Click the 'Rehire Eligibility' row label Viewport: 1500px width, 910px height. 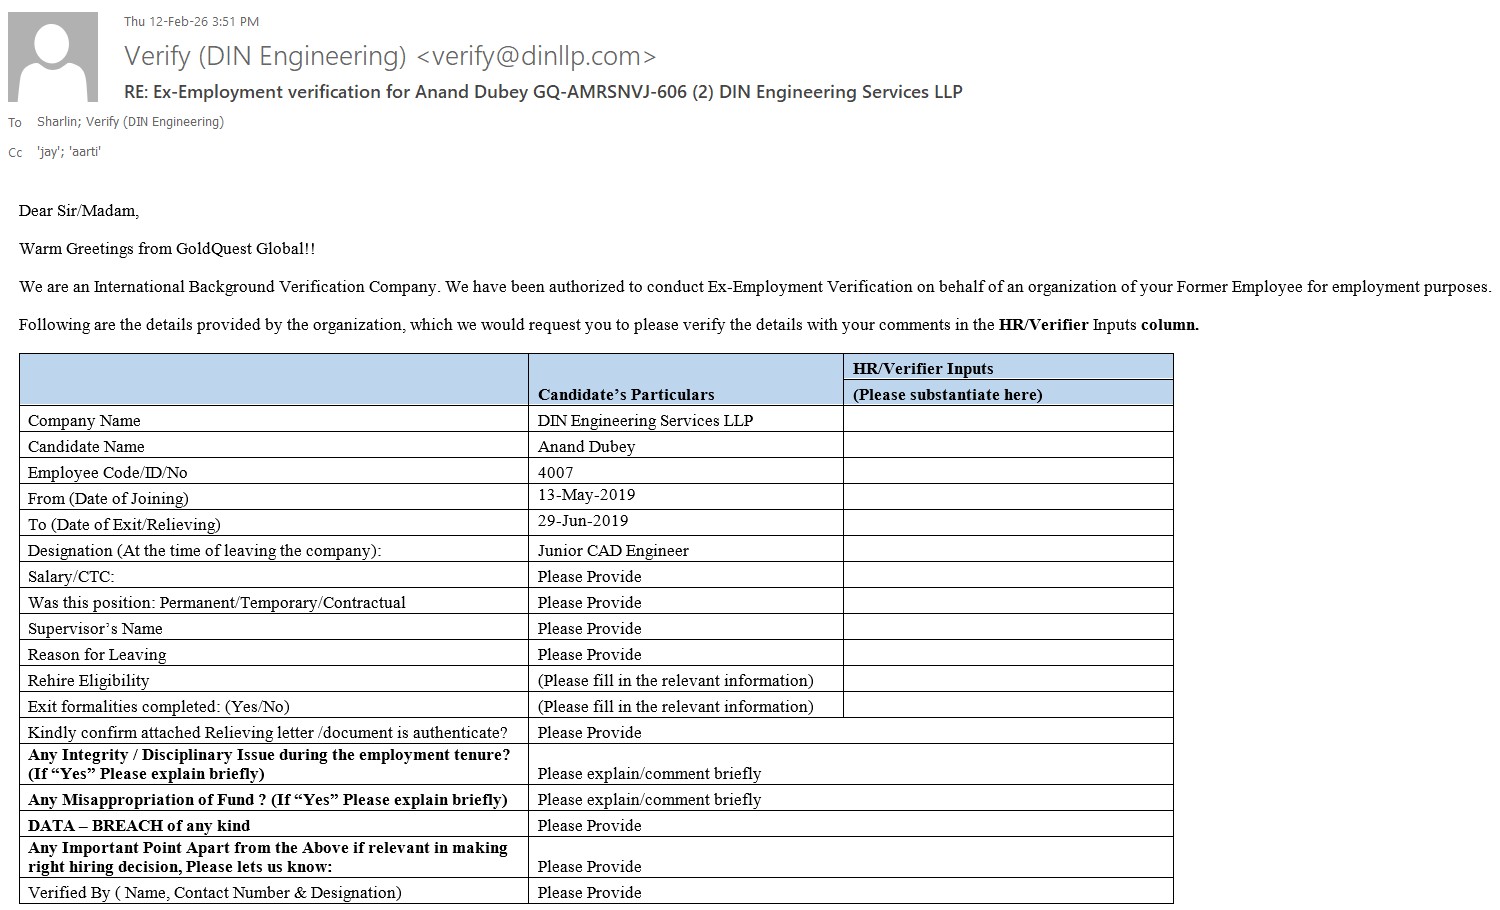89,680
